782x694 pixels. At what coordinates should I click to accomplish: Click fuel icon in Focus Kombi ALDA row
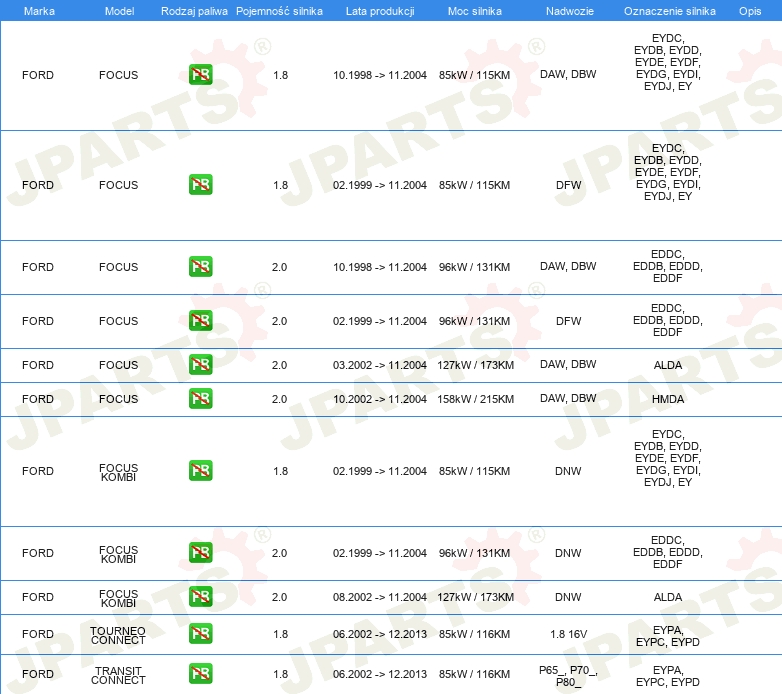(x=200, y=596)
